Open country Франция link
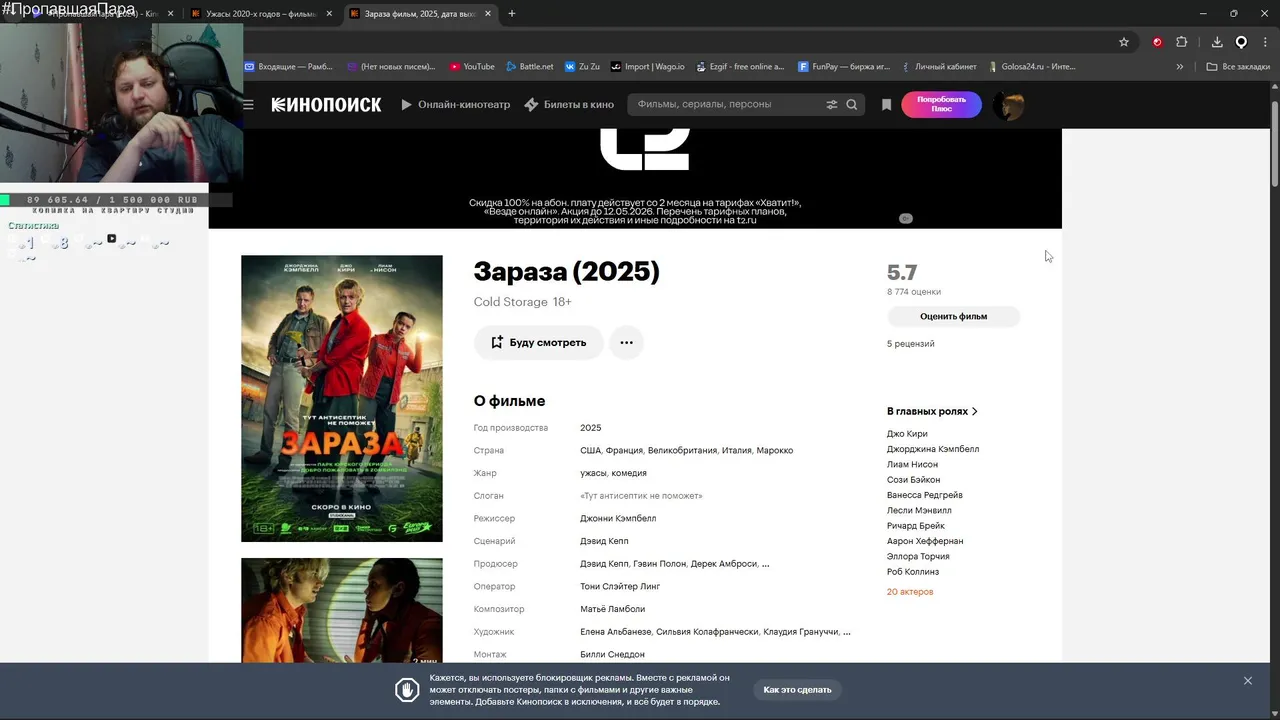 point(625,450)
